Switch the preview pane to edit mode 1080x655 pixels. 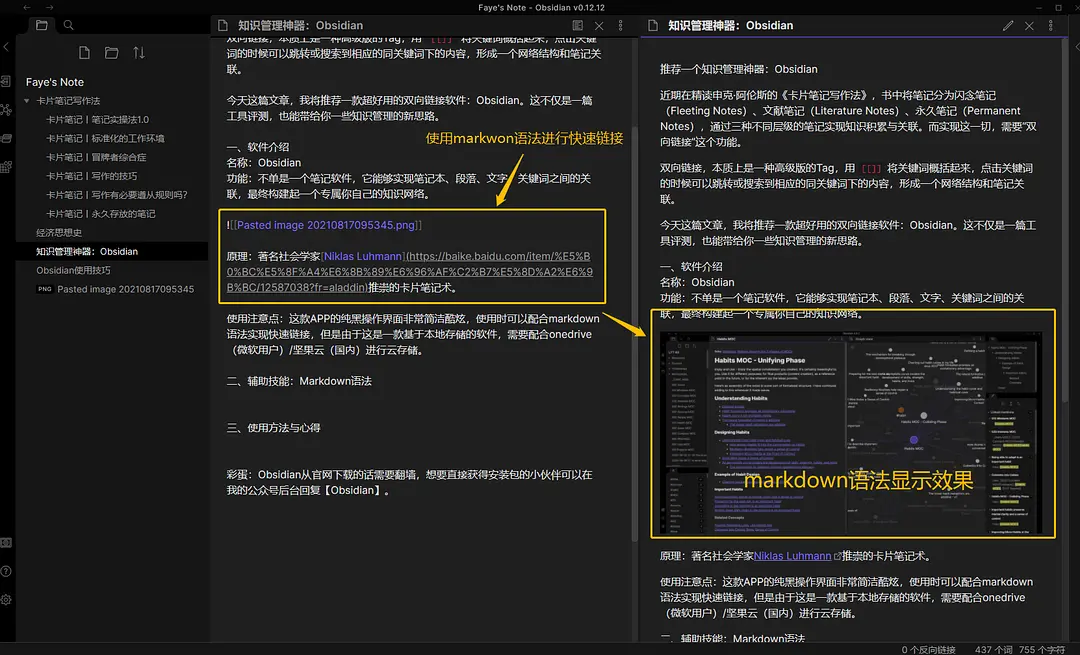[1008, 25]
